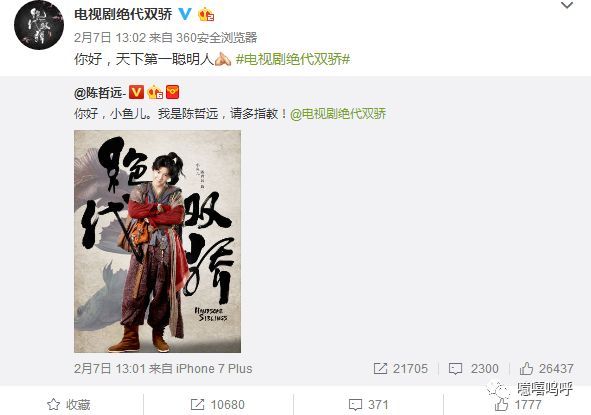This screenshot has height=415, width=591.
Task: Repost this post showing 10680
Action: (x=217, y=404)
